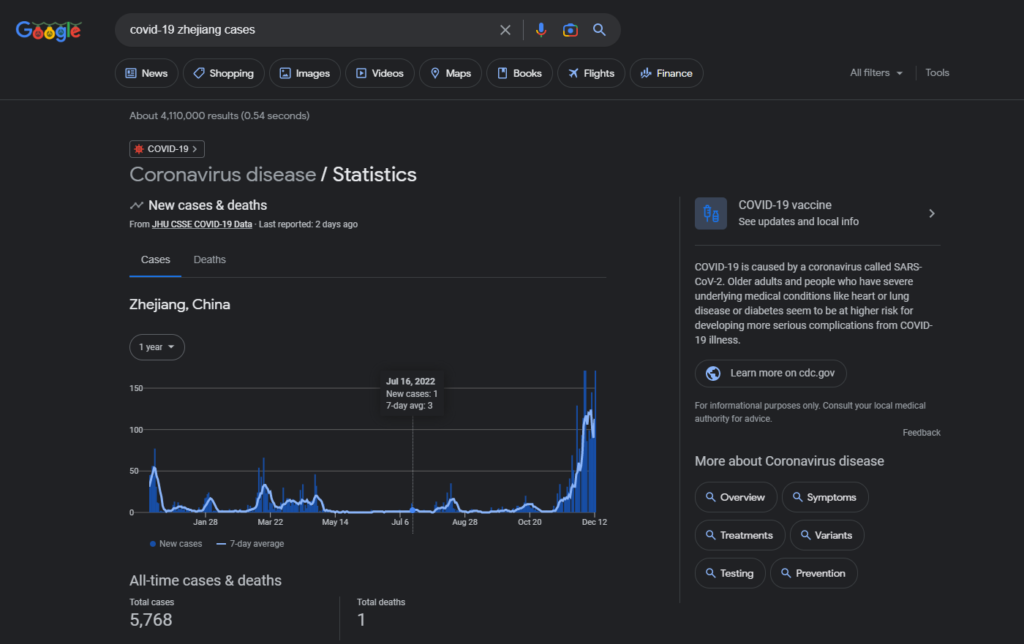Expand COVID-19 vaccine chevron arrow
Image resolution: width=1024 pixels, height=644 pixels.
[932, 214]
